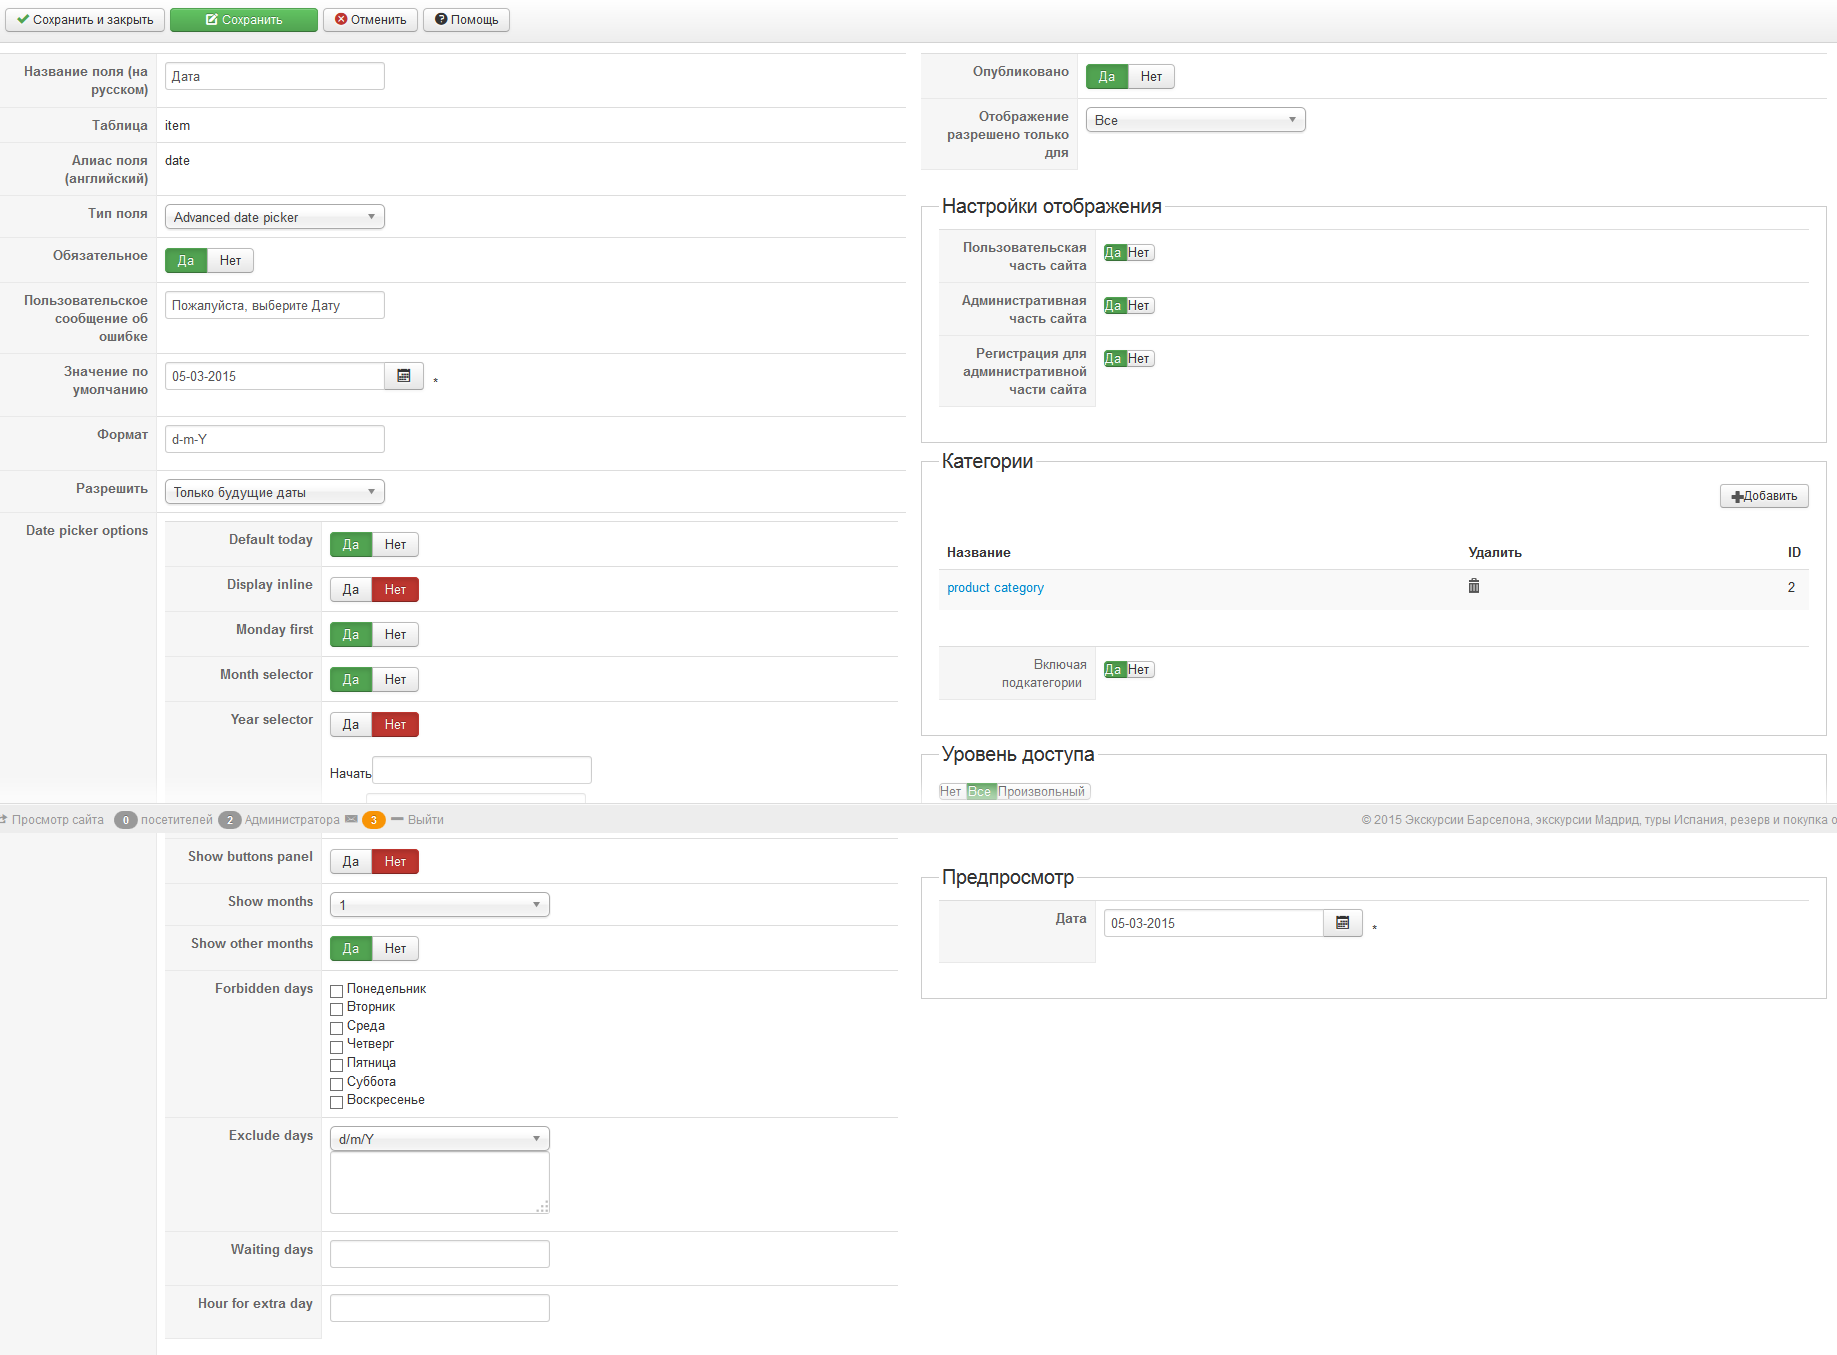Enable Year selector with Да
The height and width of the screenshot is (1355, 1837).
351,725
